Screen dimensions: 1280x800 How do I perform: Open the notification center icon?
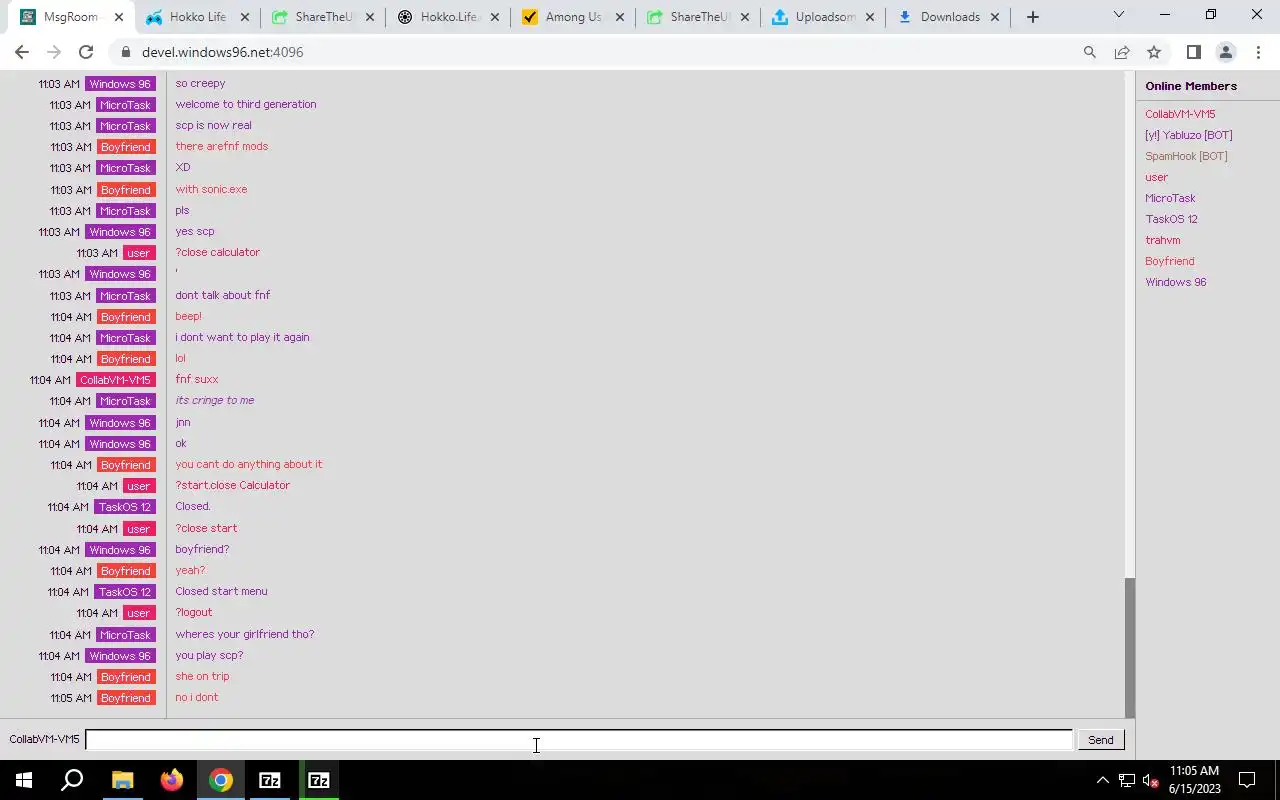coord(1247,780)
